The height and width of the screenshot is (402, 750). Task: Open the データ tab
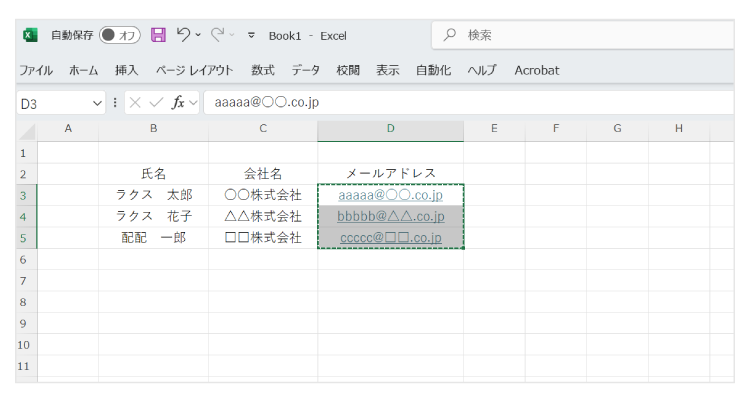point(306,70)
